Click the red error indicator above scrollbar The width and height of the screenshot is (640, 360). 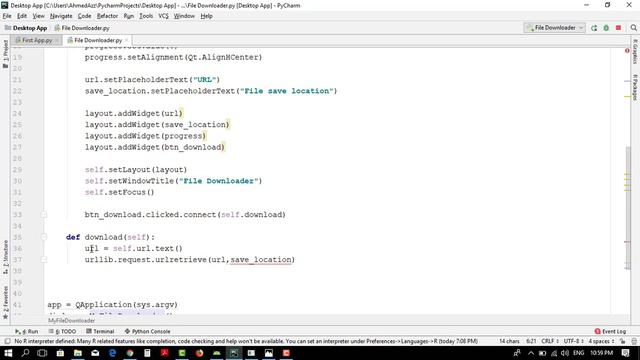point(627,51)
